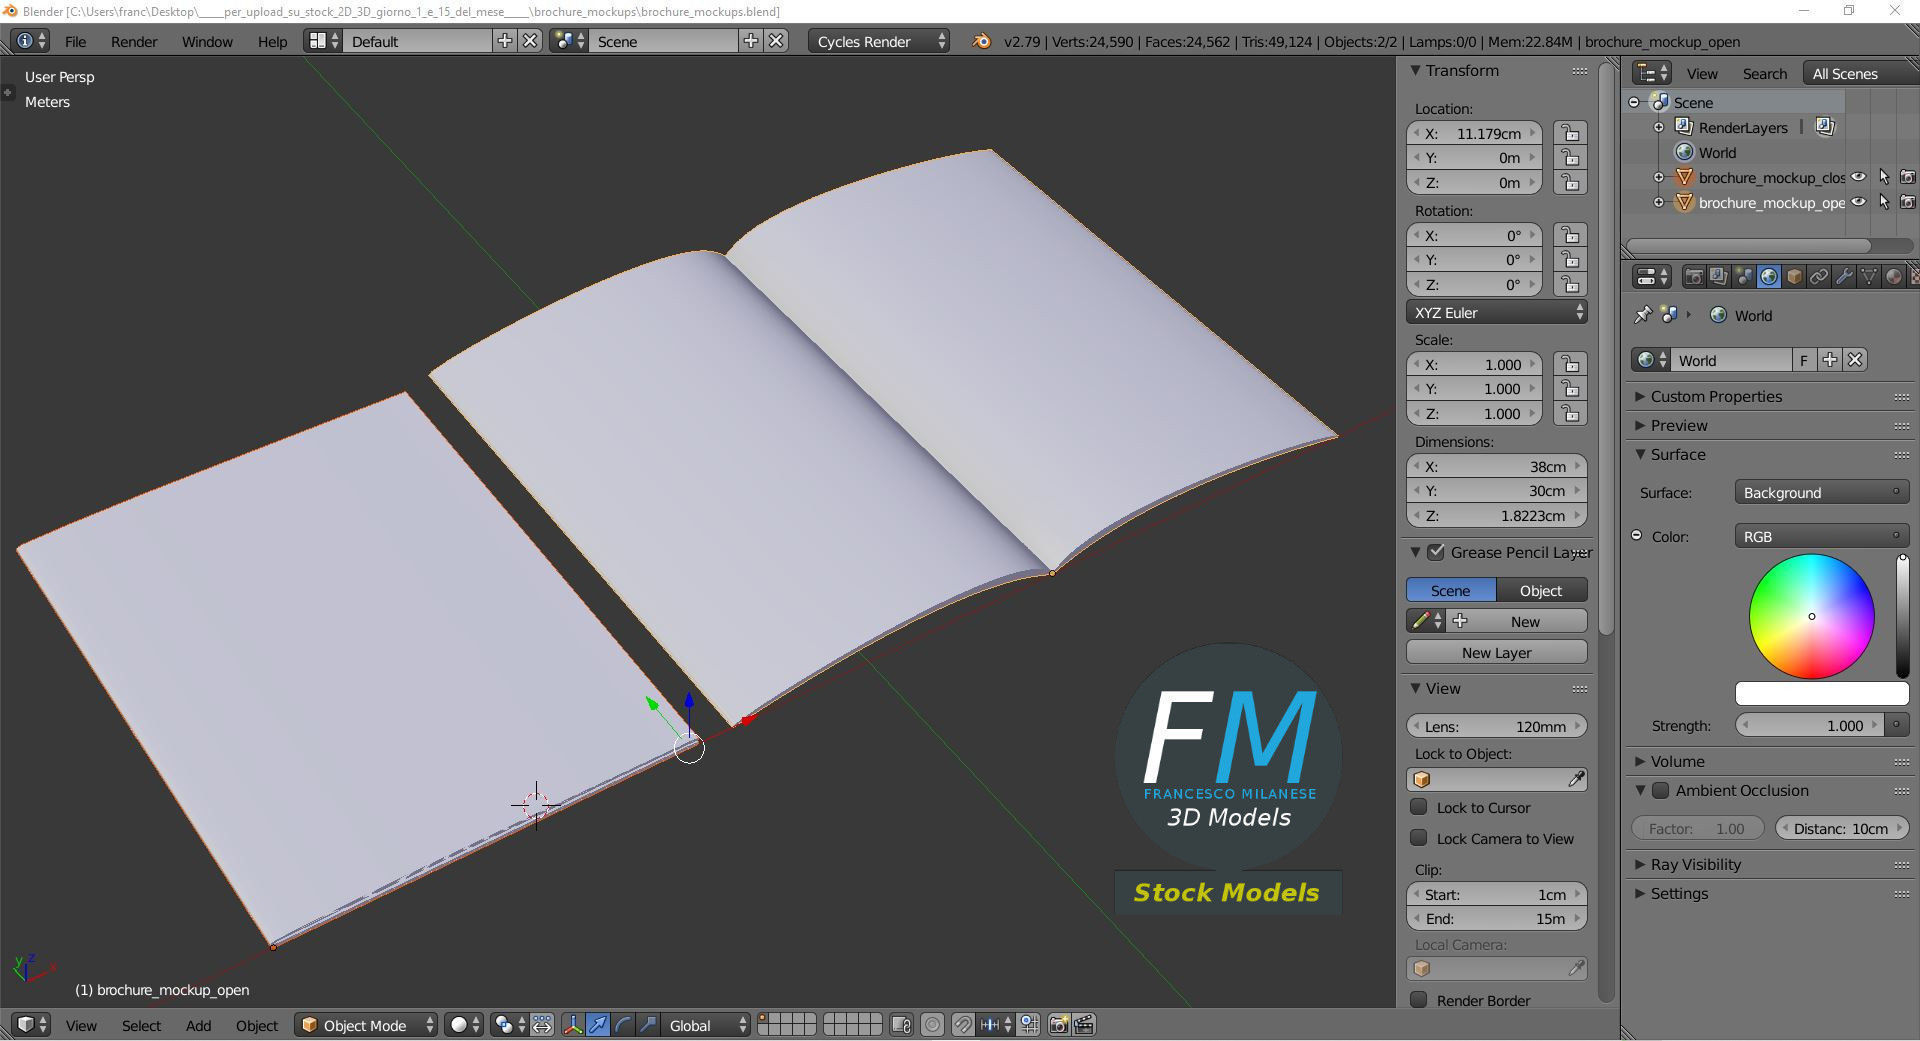Toggle the Grease Pencil Layers checkbox
1920x1041 pixels.
click(x=1436, y=552)
